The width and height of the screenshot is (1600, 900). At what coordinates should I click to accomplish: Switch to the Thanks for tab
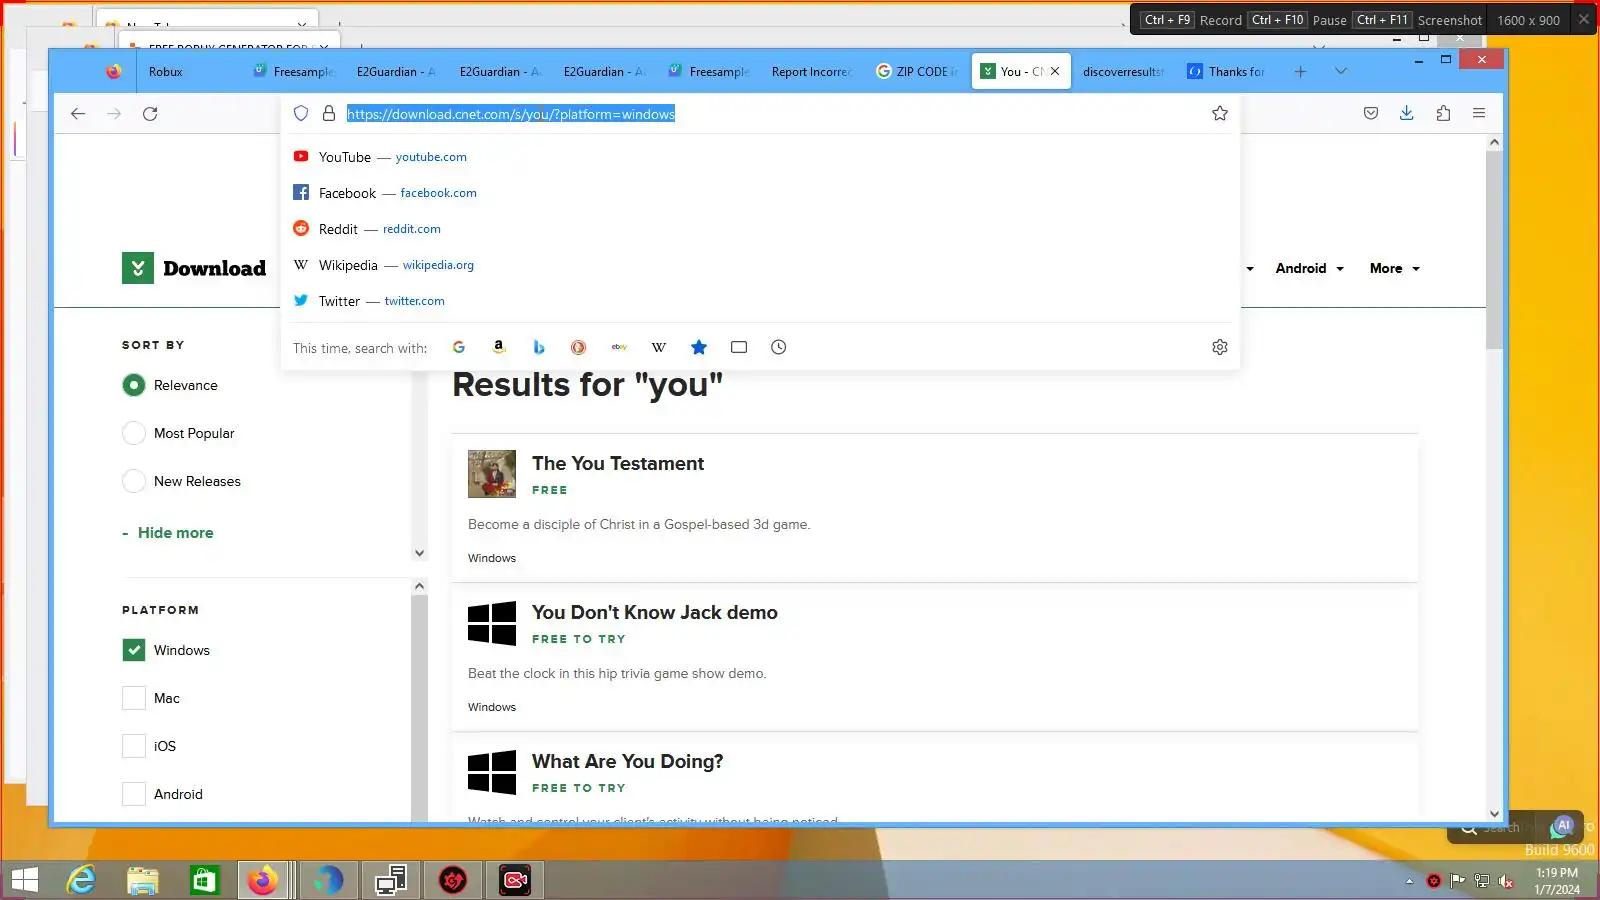click(x=1227, y=72)
